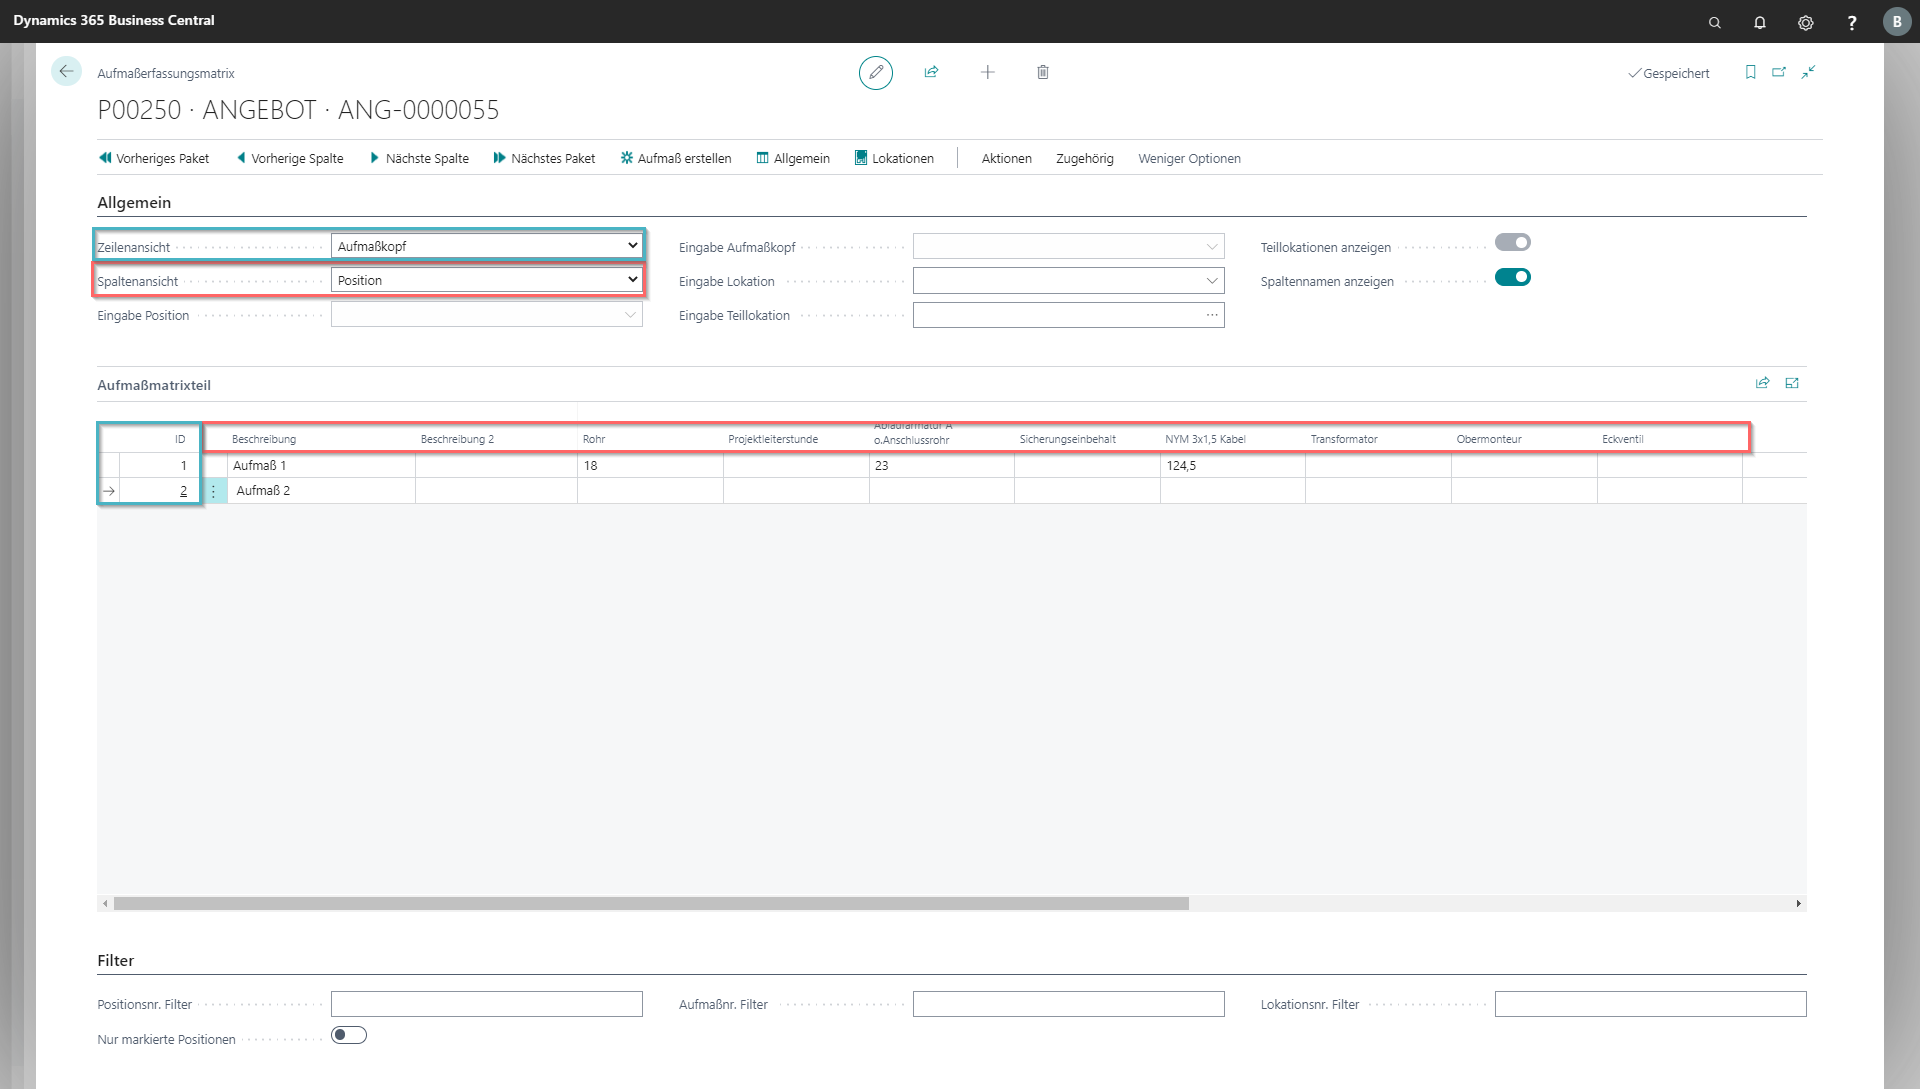Enable Nur markierte Positionen switch
The height and width of the screenshot is (1089, 1920).
pyautogui.click(x=349, y=1035)
